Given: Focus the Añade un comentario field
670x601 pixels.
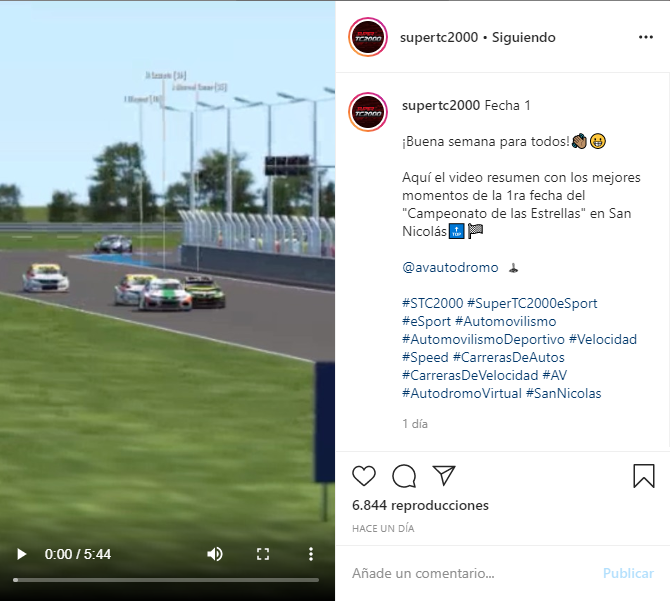Looking at the screenshot, I should click(470, 573).
